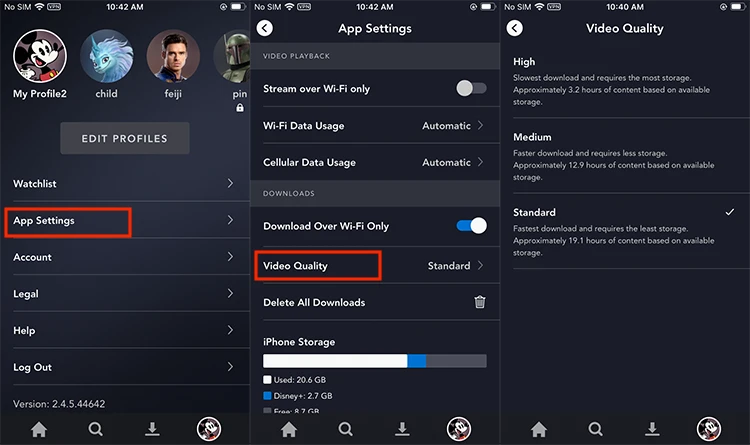This screenshot has width=750, height=445.
Task: Tap Cellular Data Usage label
Action: (x=309, y=163)
